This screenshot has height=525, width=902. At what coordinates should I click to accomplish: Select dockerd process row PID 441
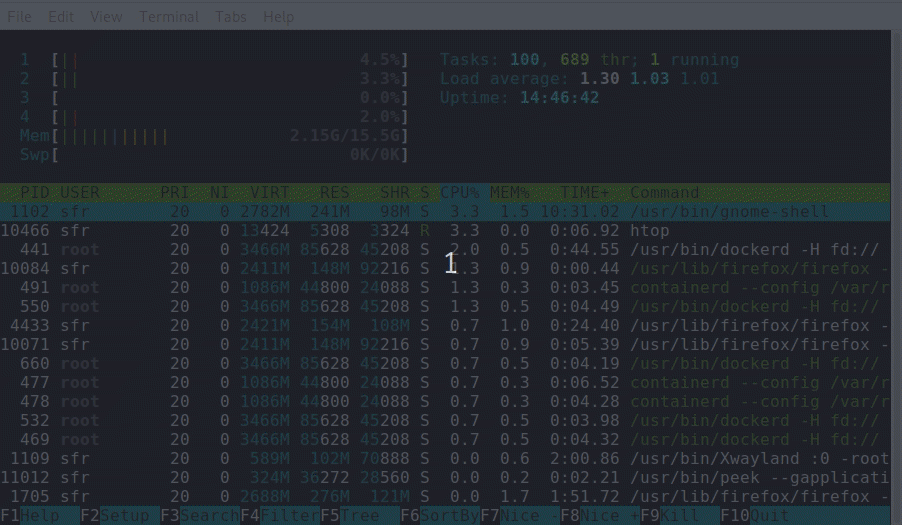tap(445, 250)
